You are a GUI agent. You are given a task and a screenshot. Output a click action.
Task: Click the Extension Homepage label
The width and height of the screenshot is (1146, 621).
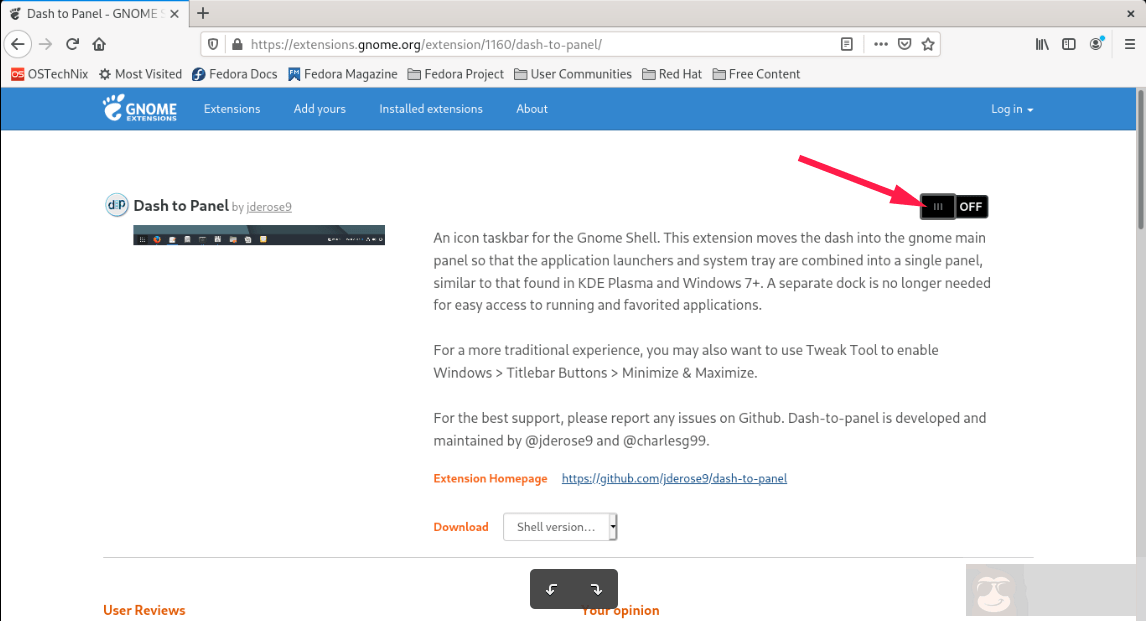coord(490,479)
